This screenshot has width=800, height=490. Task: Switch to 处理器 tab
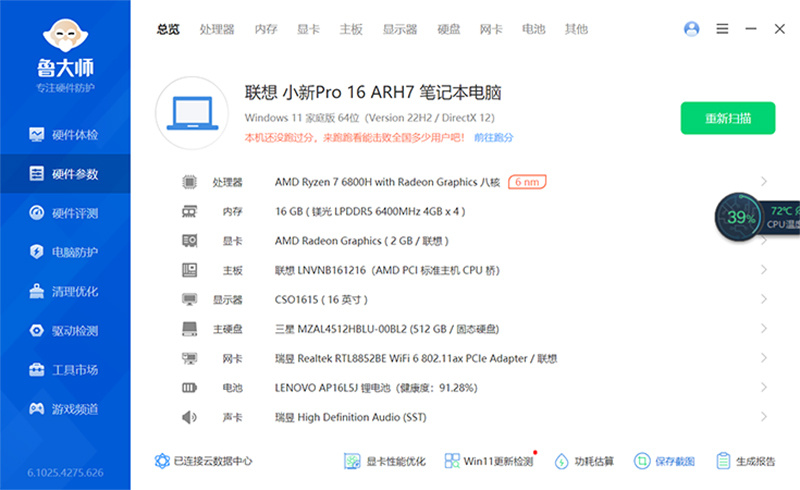[217, 30]
